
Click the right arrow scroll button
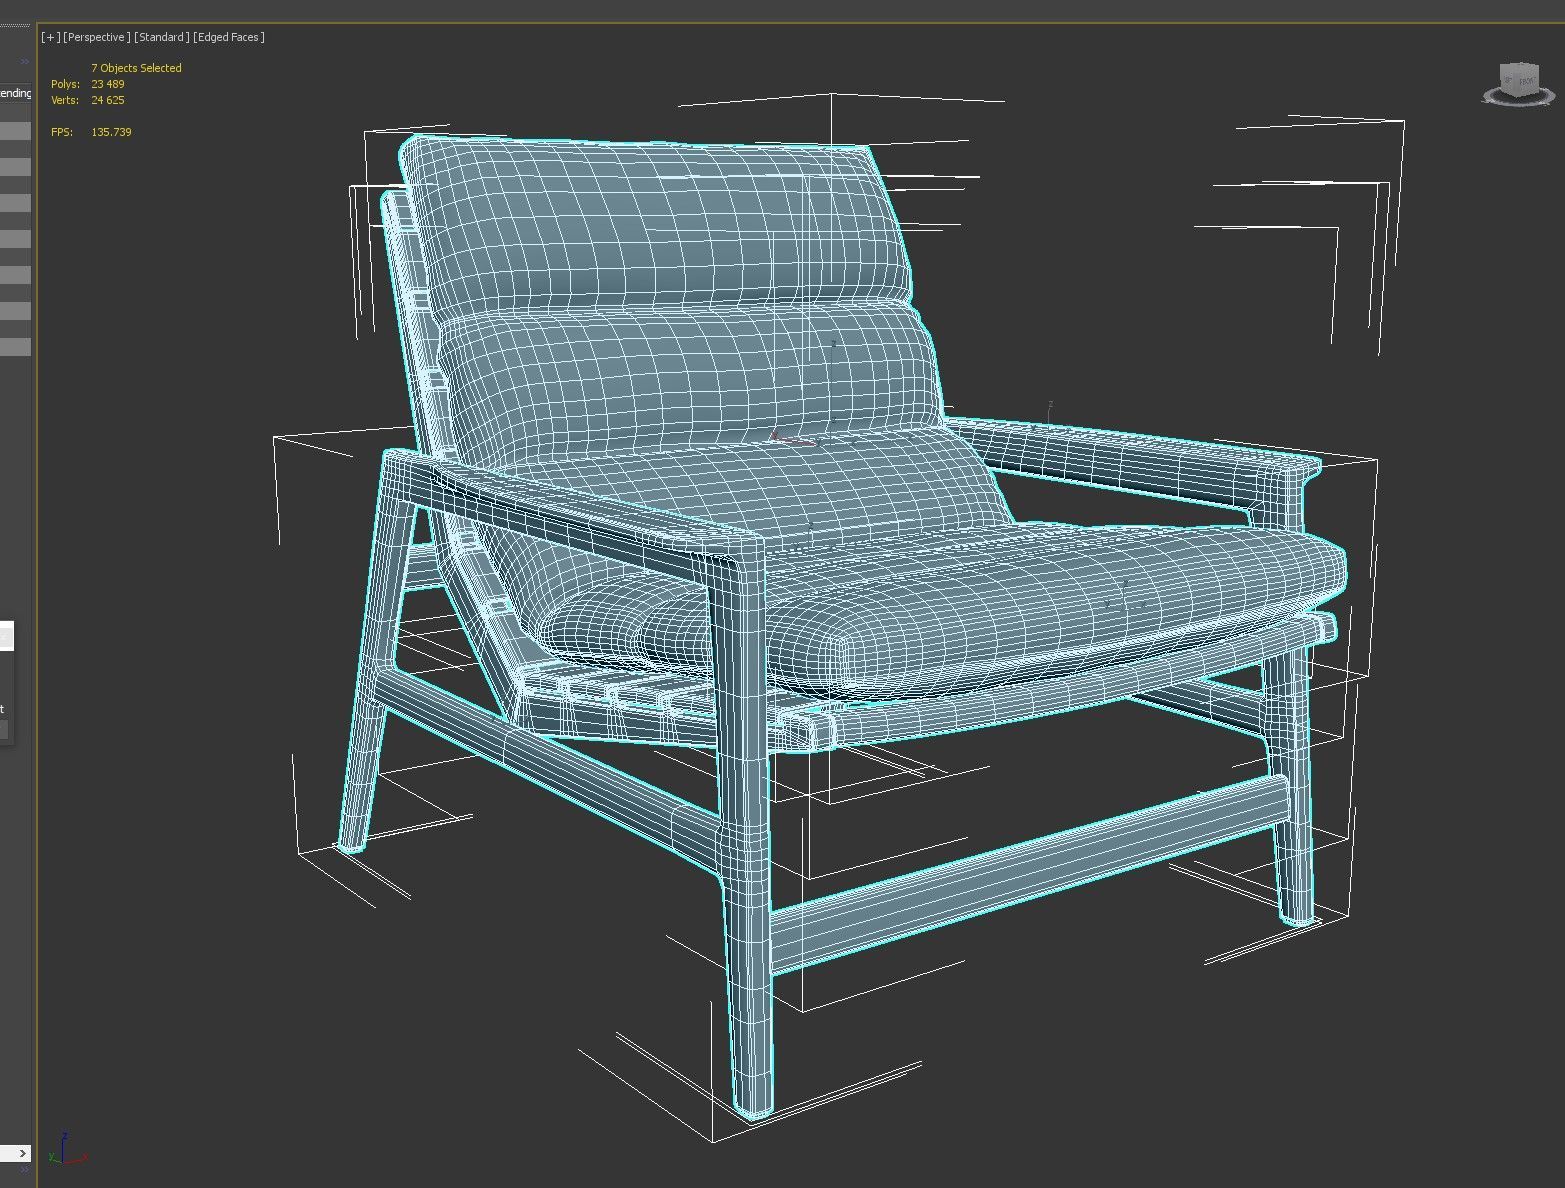[x=22, y=1153]
